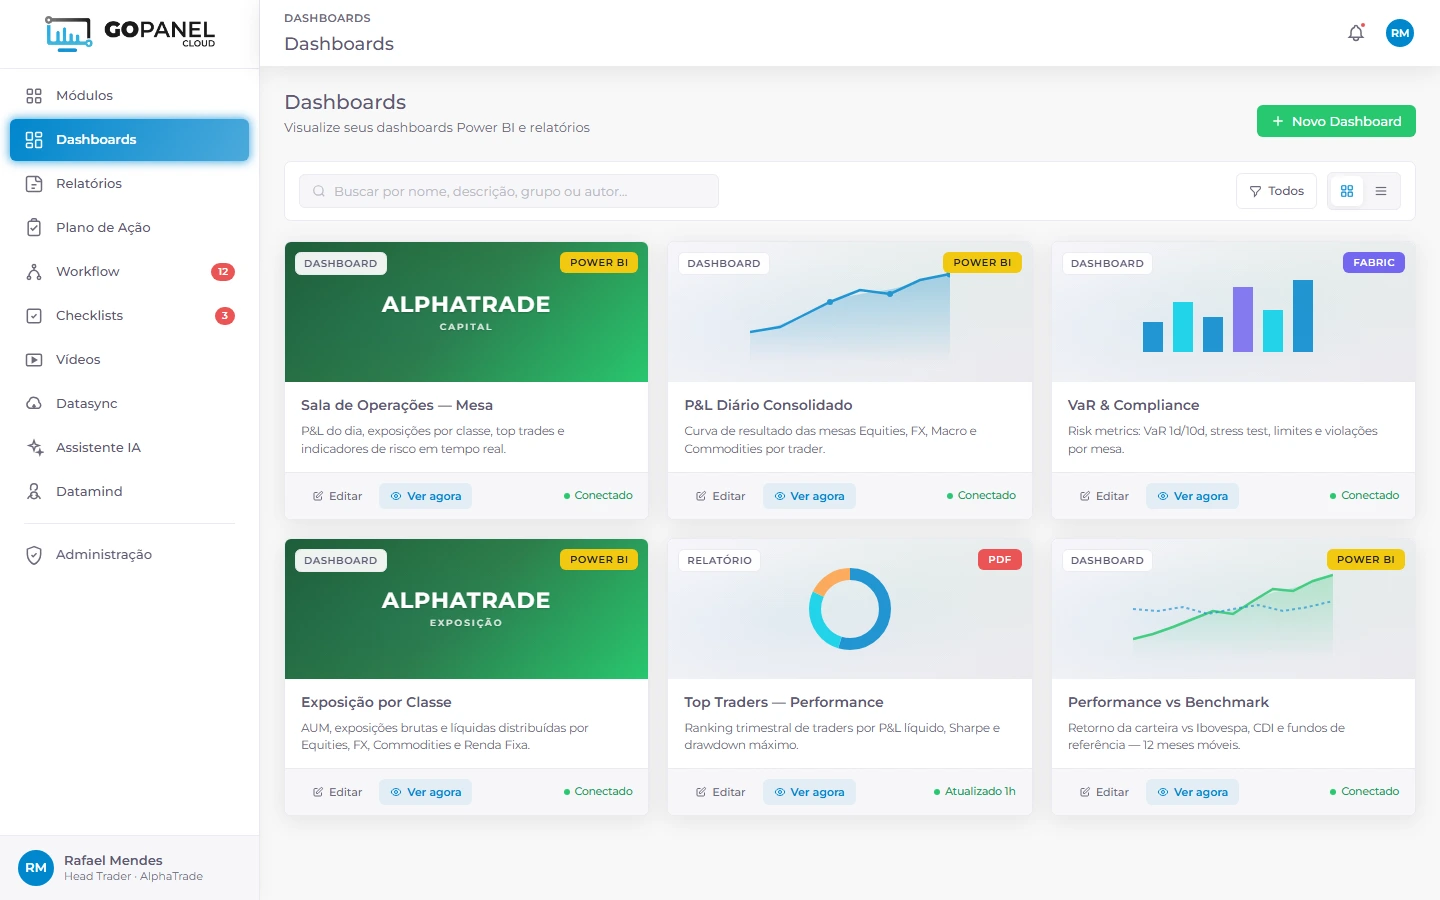Click the PDF tag on Top Traders card
The image size is (1440, 900).
(999, 560)
